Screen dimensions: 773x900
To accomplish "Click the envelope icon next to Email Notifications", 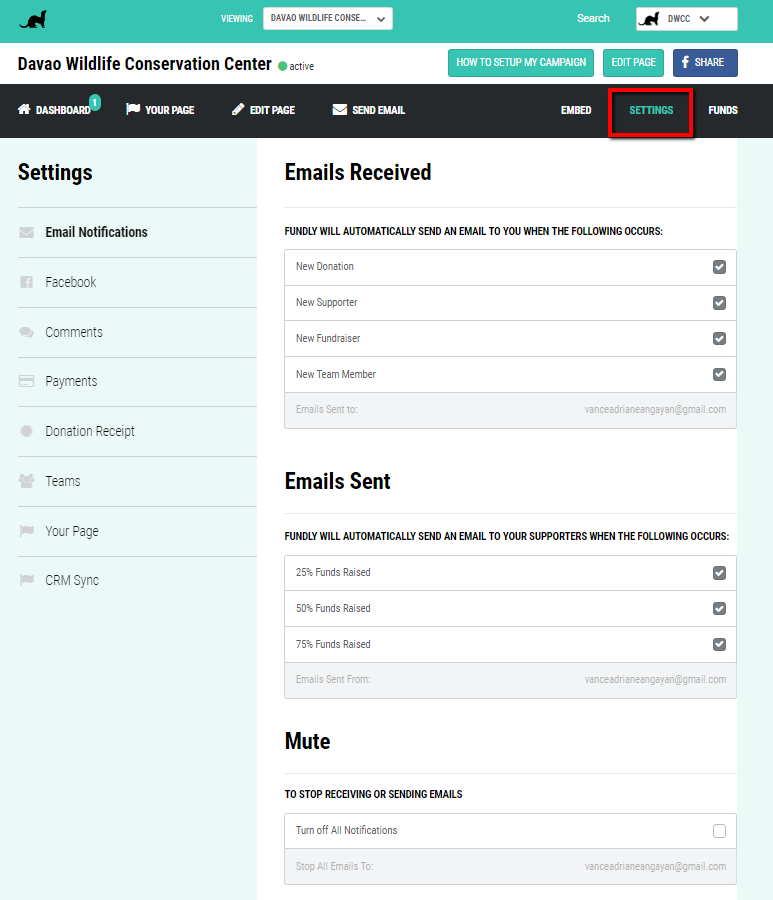I will pyautogui.click(x=26, y=232).
